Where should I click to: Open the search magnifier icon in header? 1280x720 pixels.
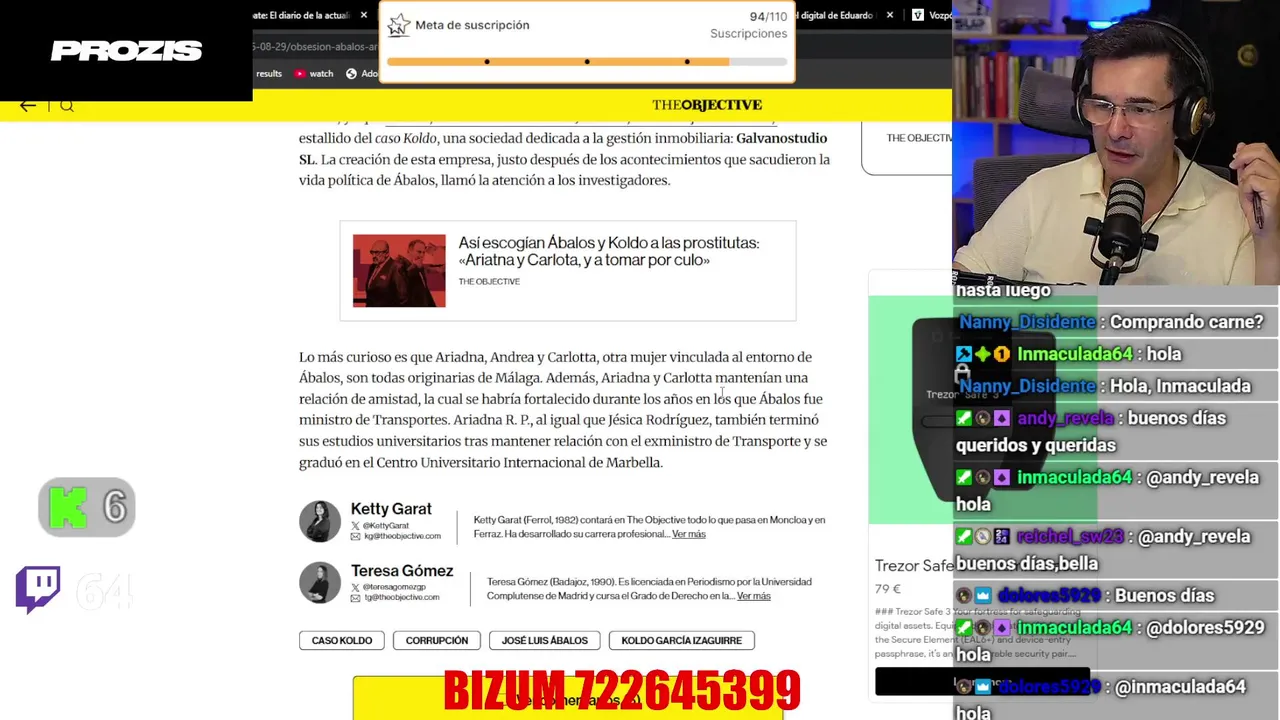[x=67, y=106]
